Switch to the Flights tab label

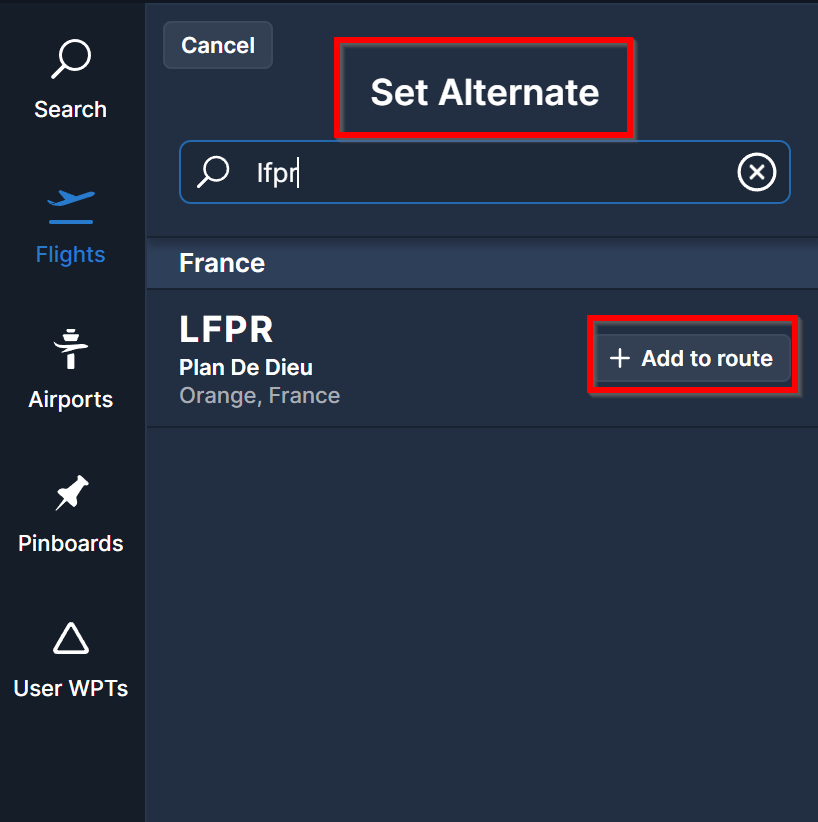coord(70,254)
